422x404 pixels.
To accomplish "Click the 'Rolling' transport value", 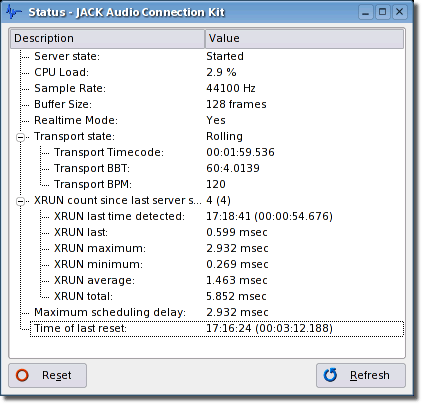I will click(224, 136).
